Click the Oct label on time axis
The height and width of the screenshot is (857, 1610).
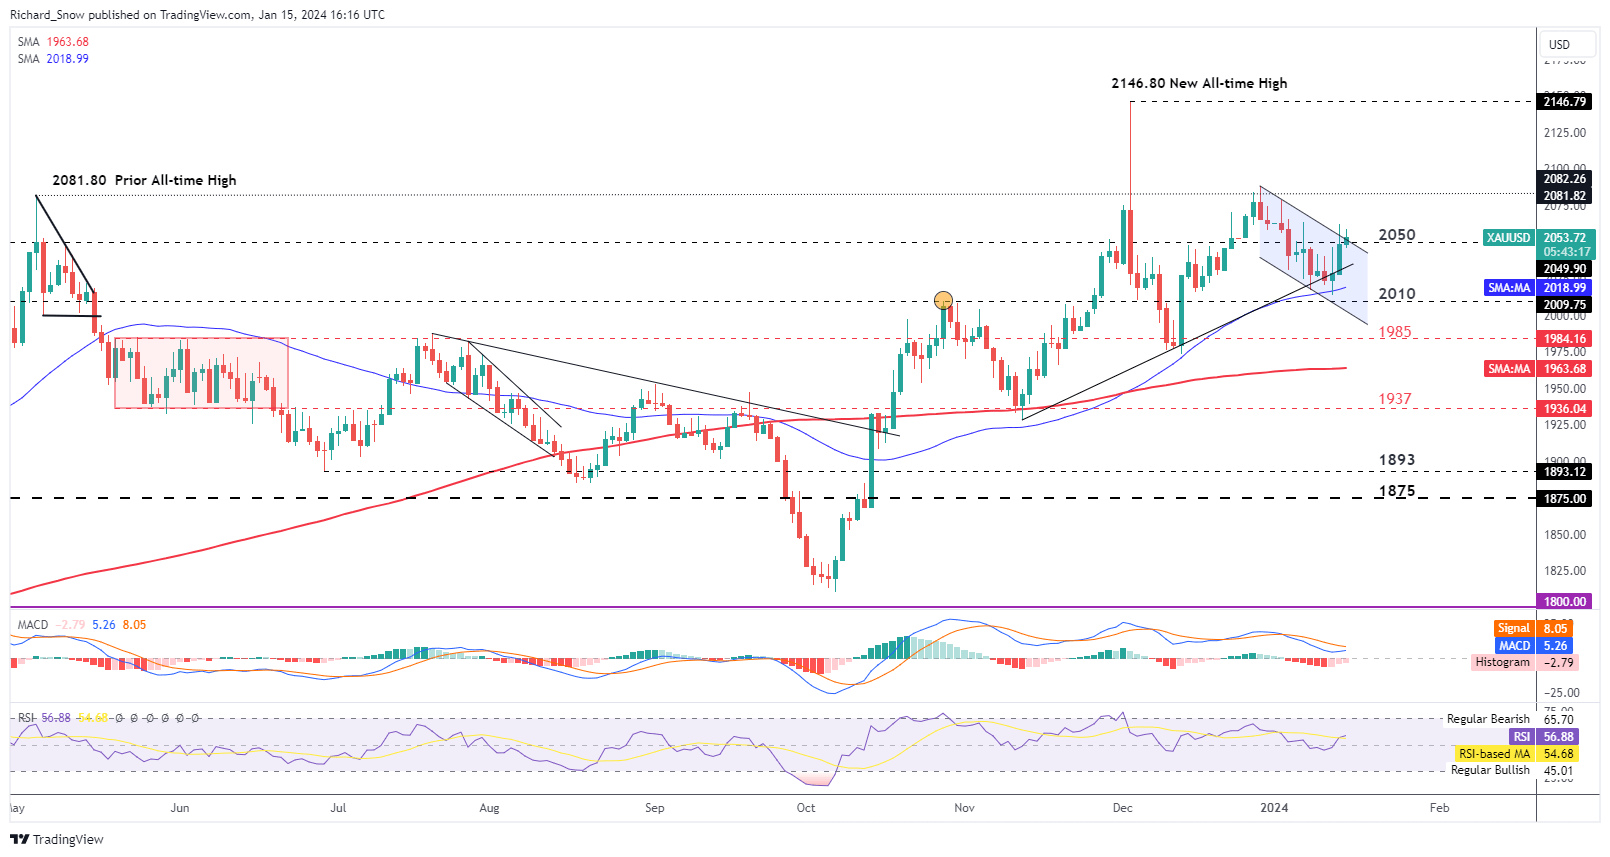point(806,808)
